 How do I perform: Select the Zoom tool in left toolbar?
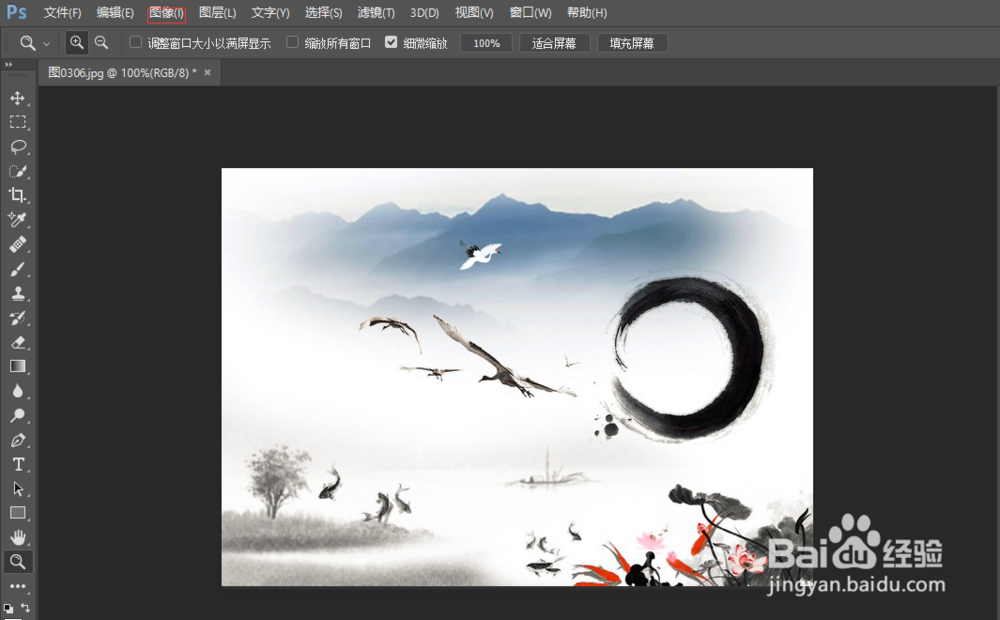(18, 562)
